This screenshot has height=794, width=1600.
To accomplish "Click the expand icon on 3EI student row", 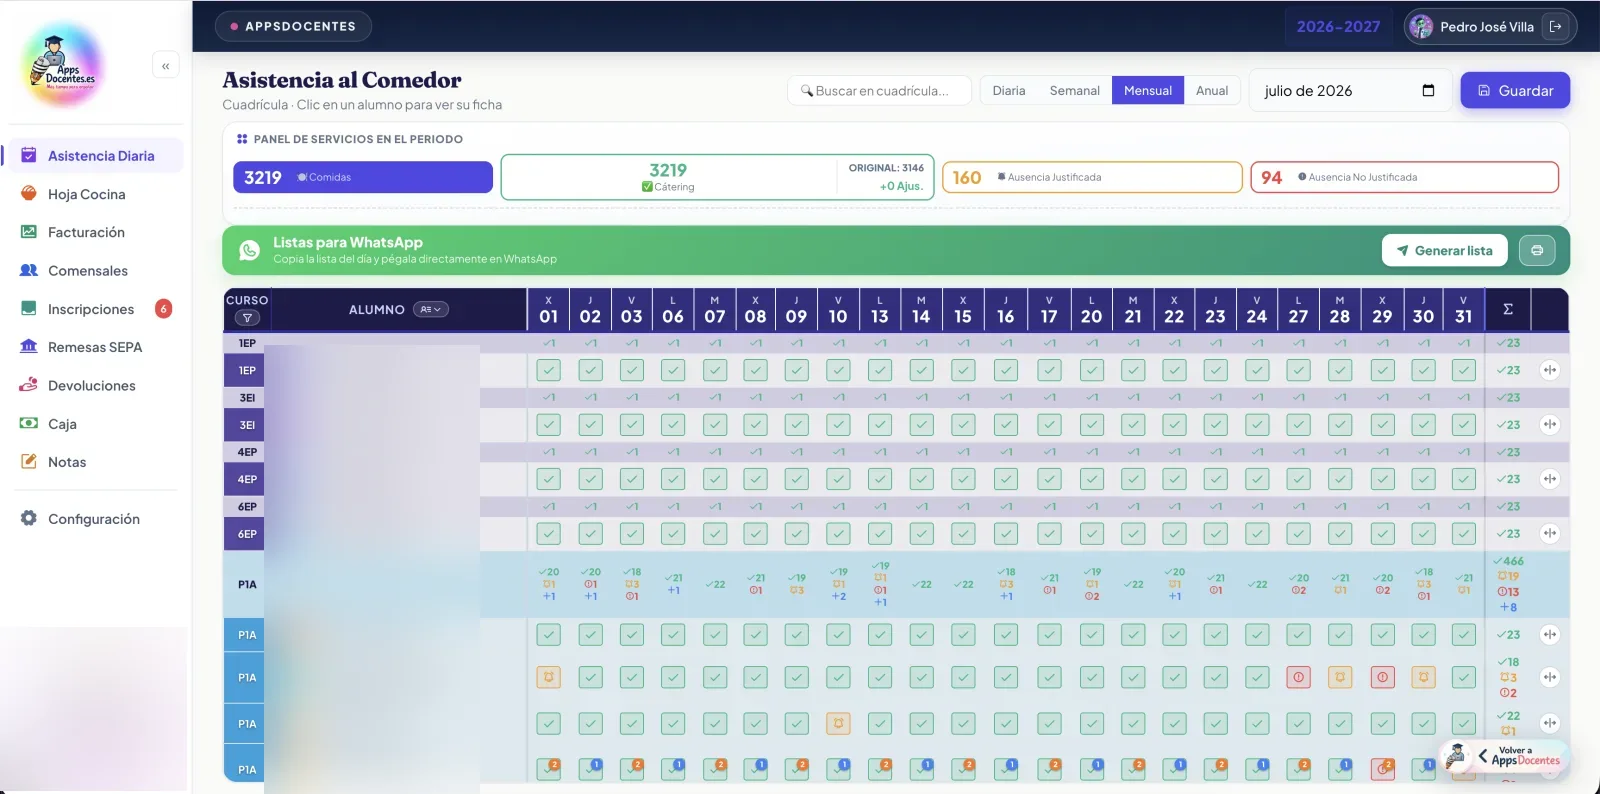I will [x=1550, y=424].
